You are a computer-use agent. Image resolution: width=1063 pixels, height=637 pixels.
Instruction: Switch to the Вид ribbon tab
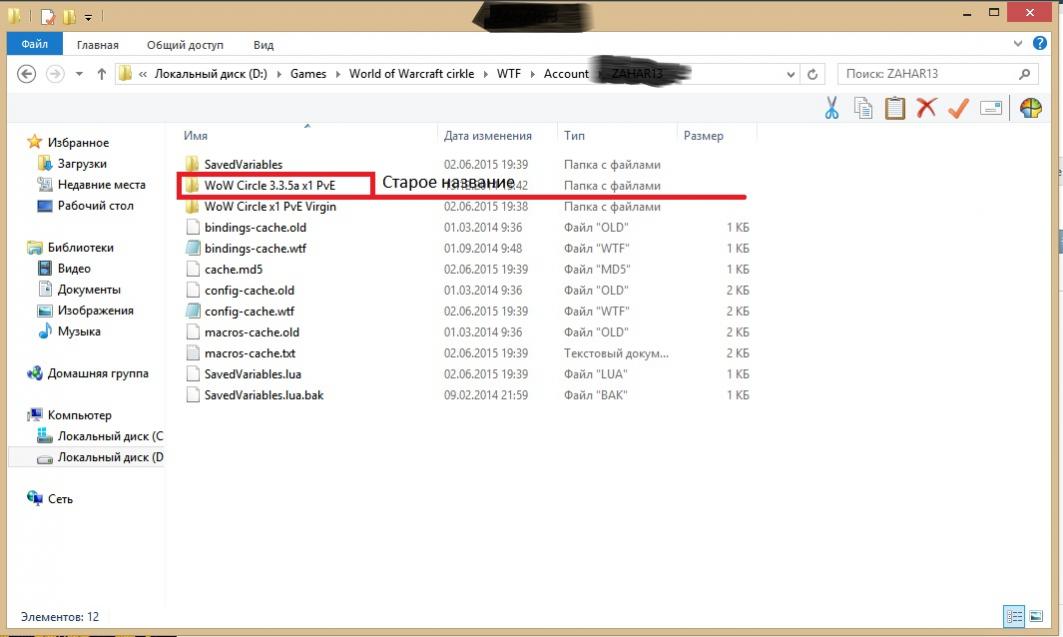263,45
